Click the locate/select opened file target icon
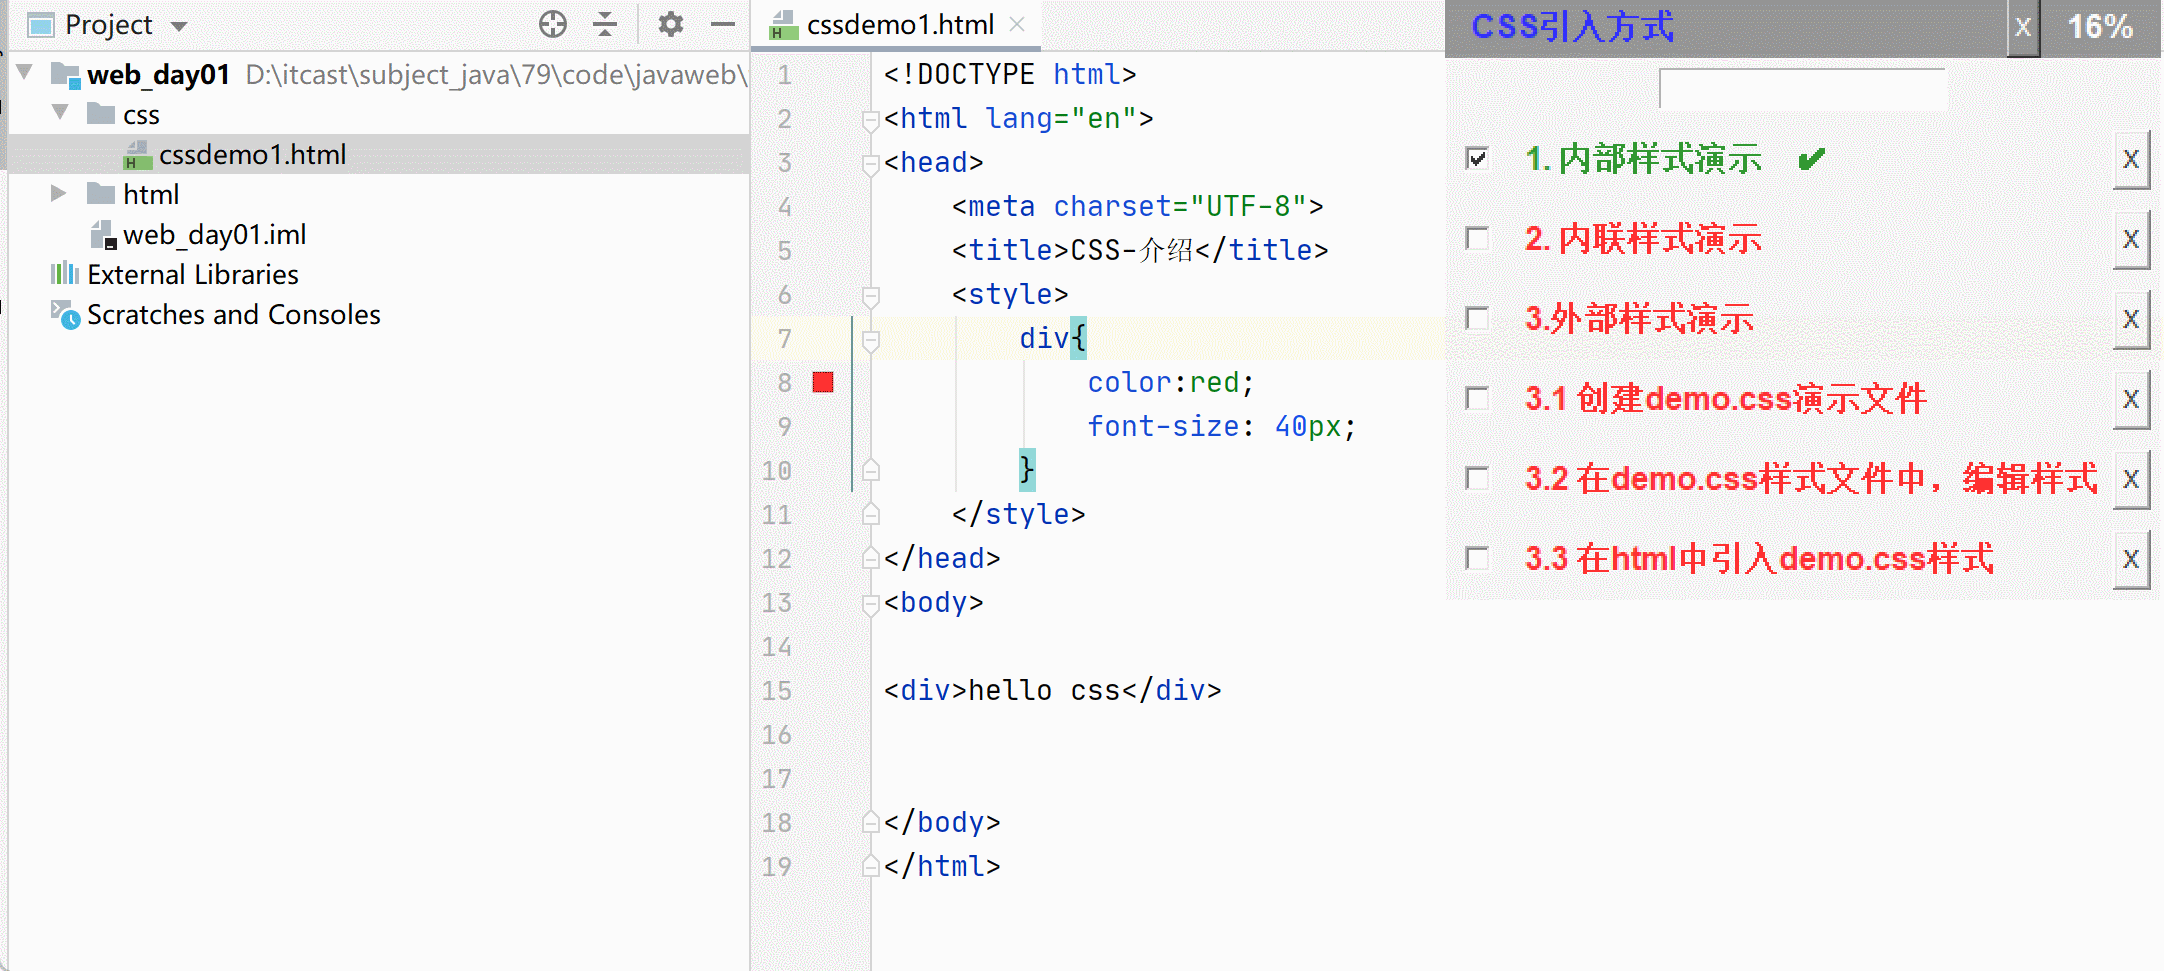The height and width of the screenshot is (971, 2164). (552, 24)
